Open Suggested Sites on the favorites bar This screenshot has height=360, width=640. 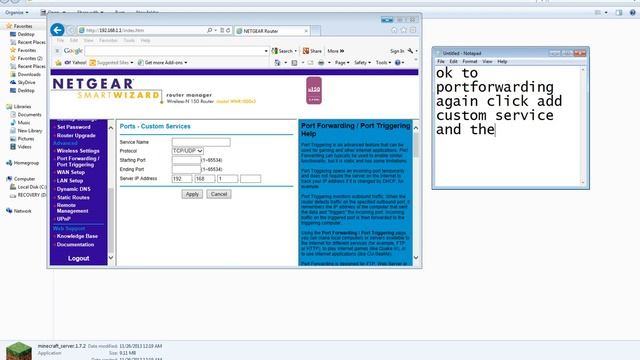pos(111,62)
